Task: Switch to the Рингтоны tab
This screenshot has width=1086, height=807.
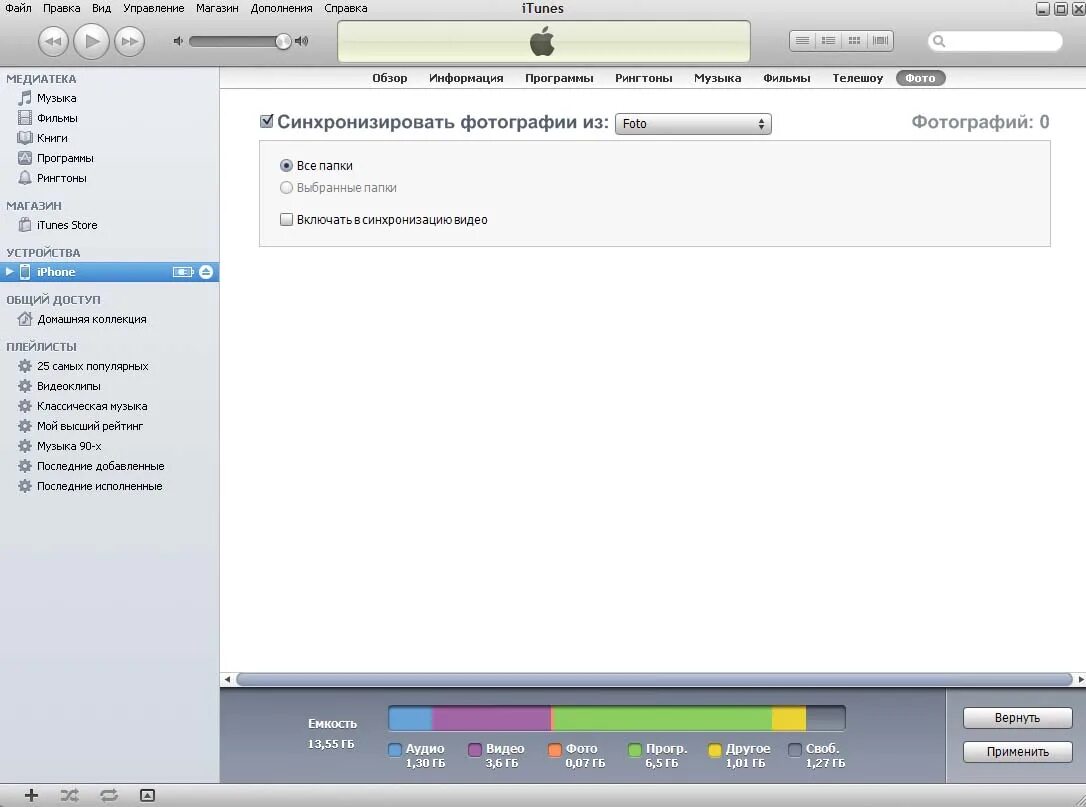Action: point(643,78)
